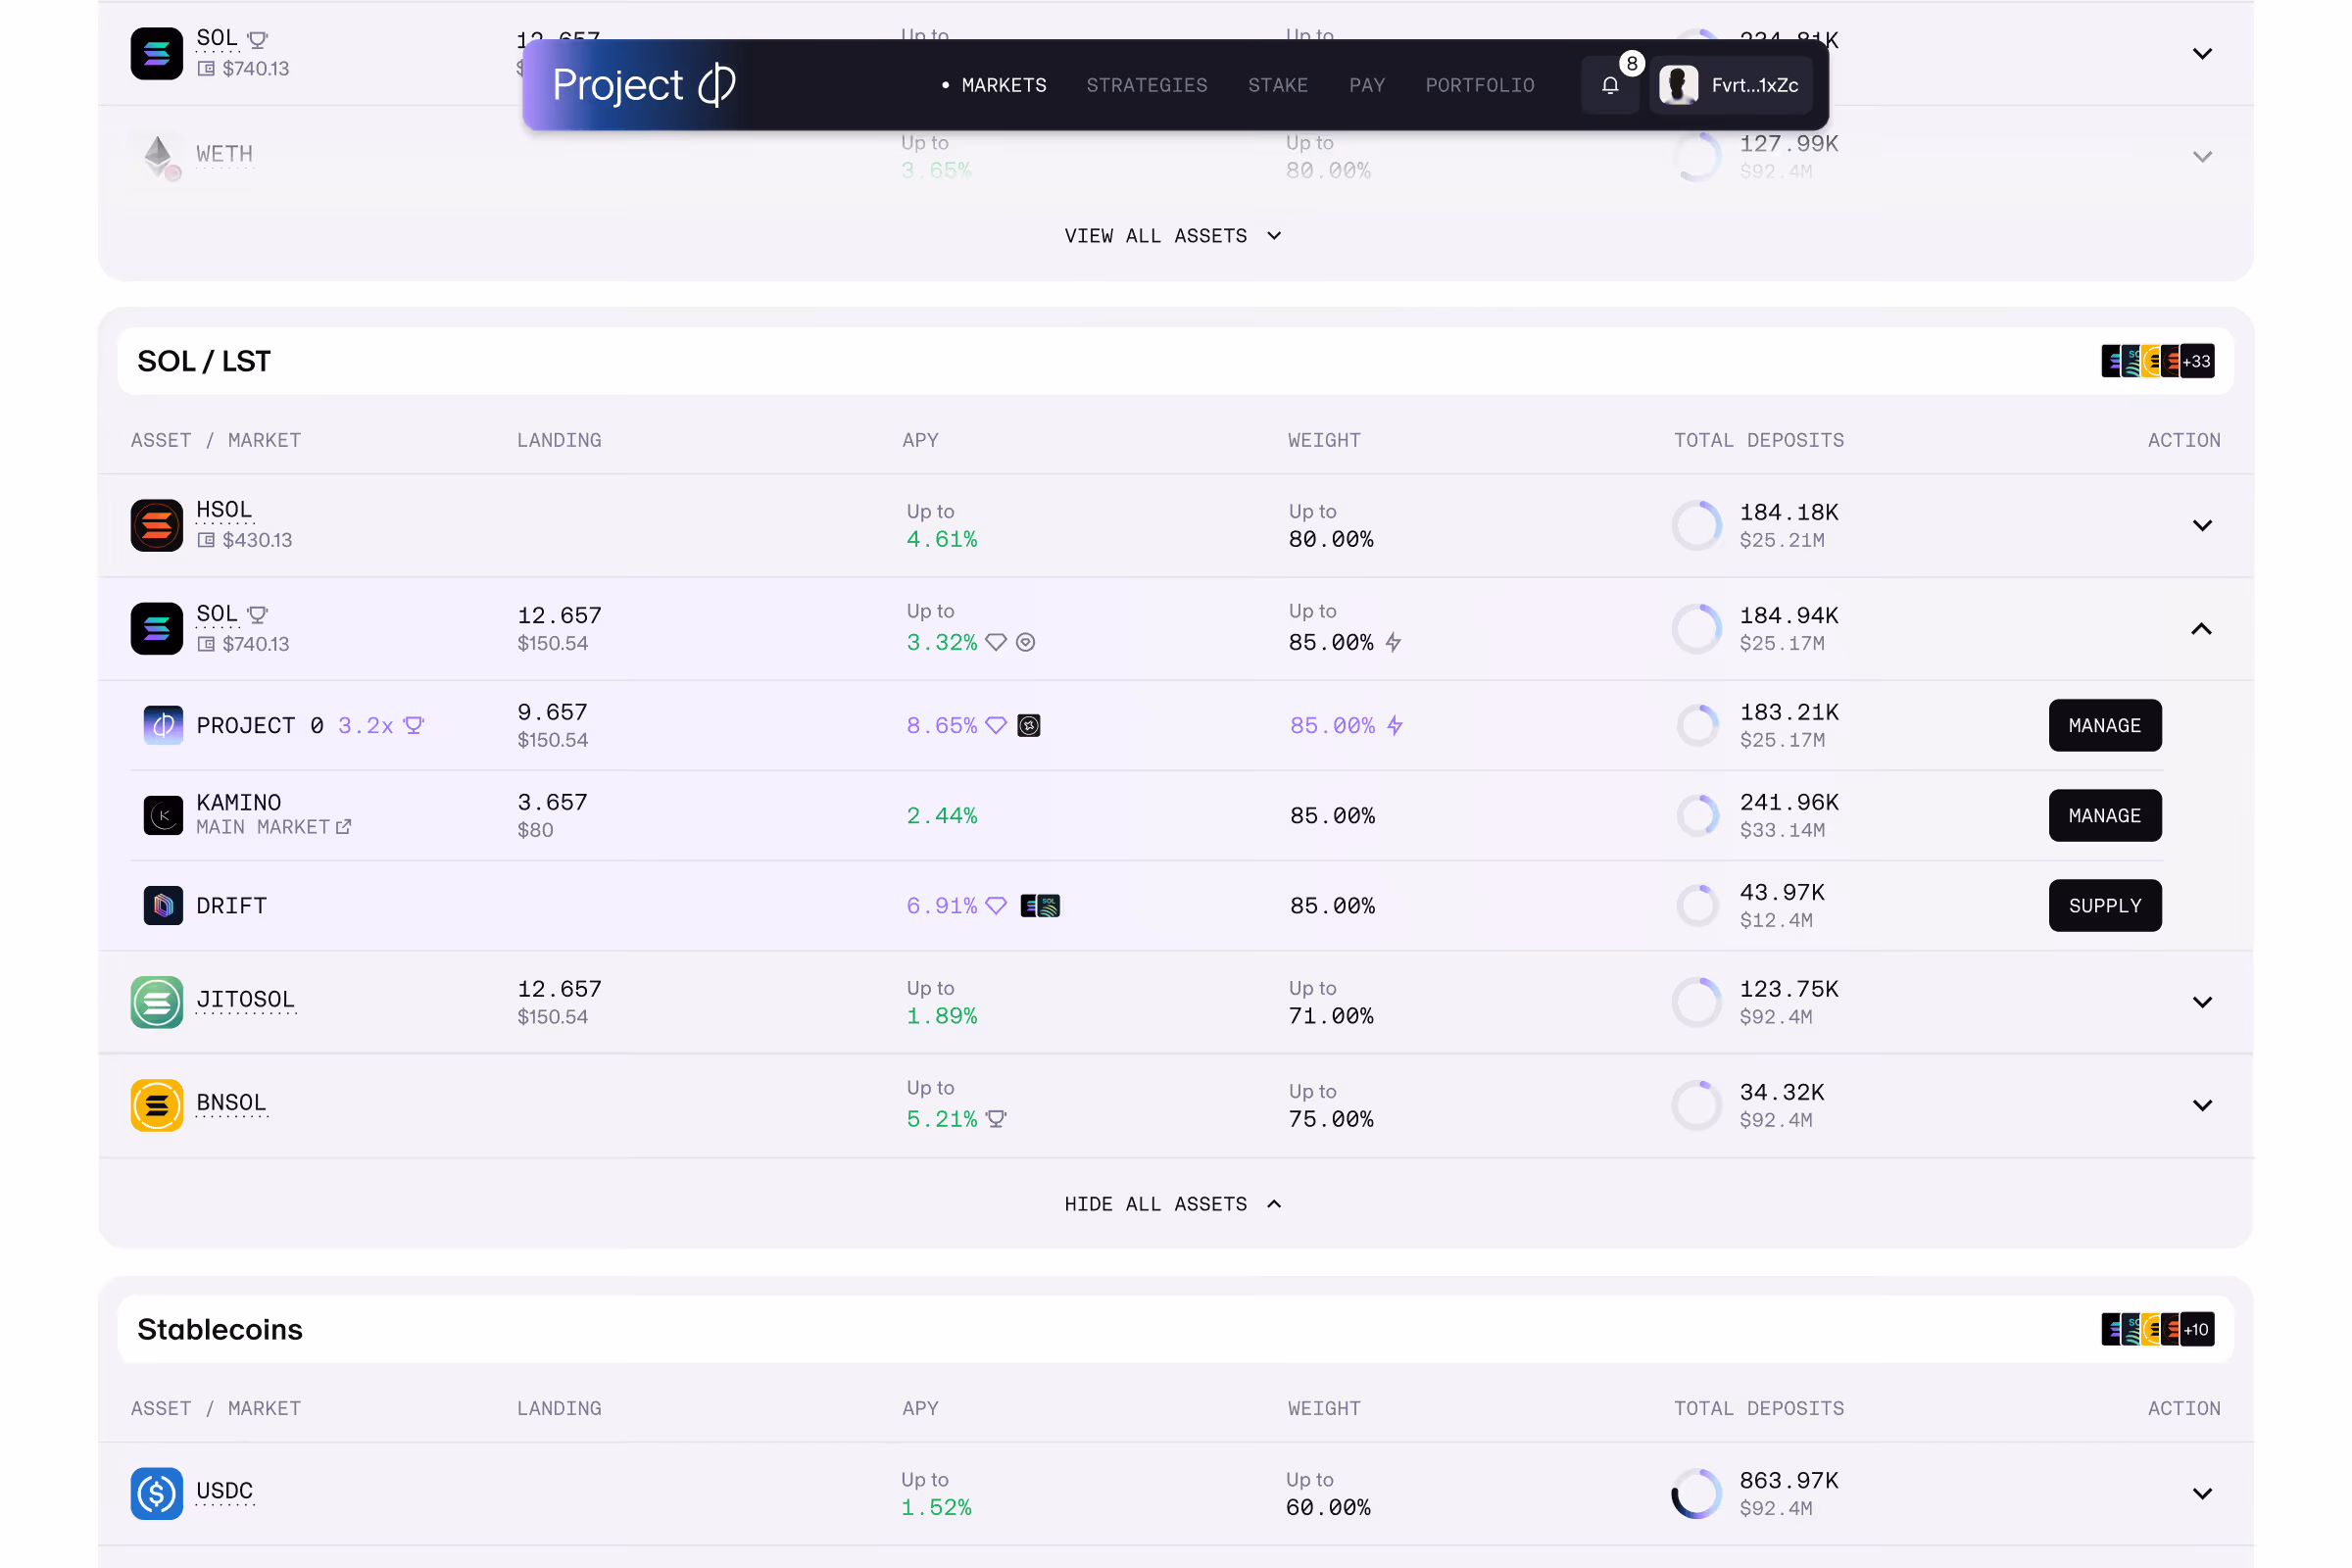Open notifications bell with 8 badge

click(x=1610, y=85)
